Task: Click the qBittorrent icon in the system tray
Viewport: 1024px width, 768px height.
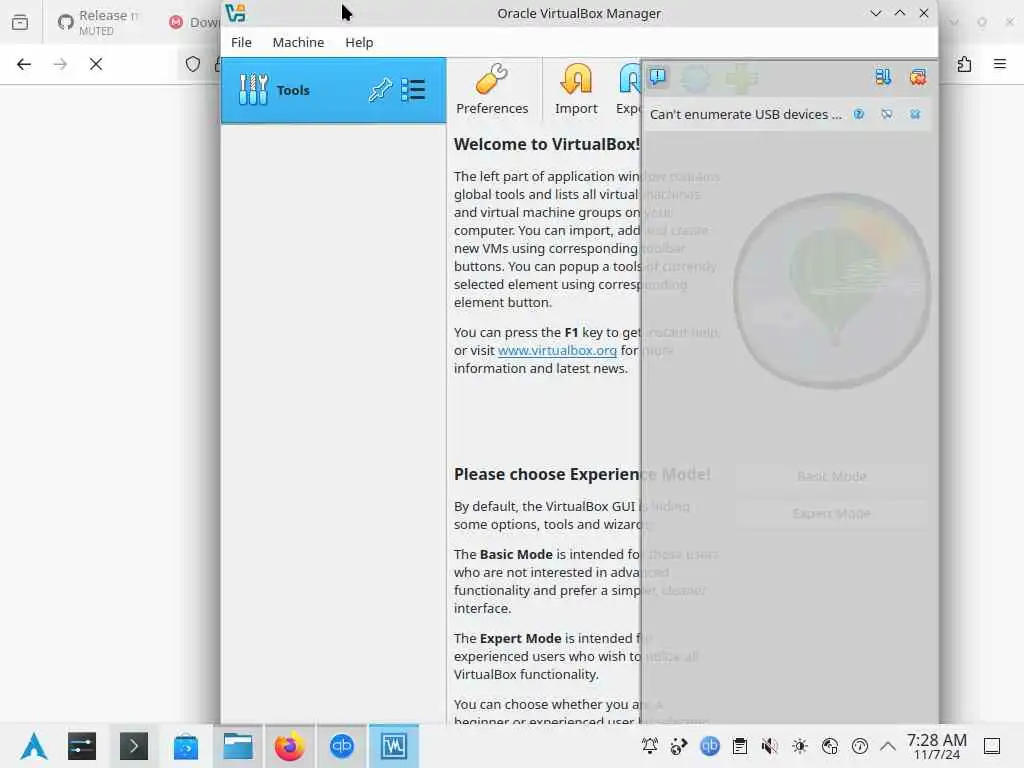Action: [710, 746]
